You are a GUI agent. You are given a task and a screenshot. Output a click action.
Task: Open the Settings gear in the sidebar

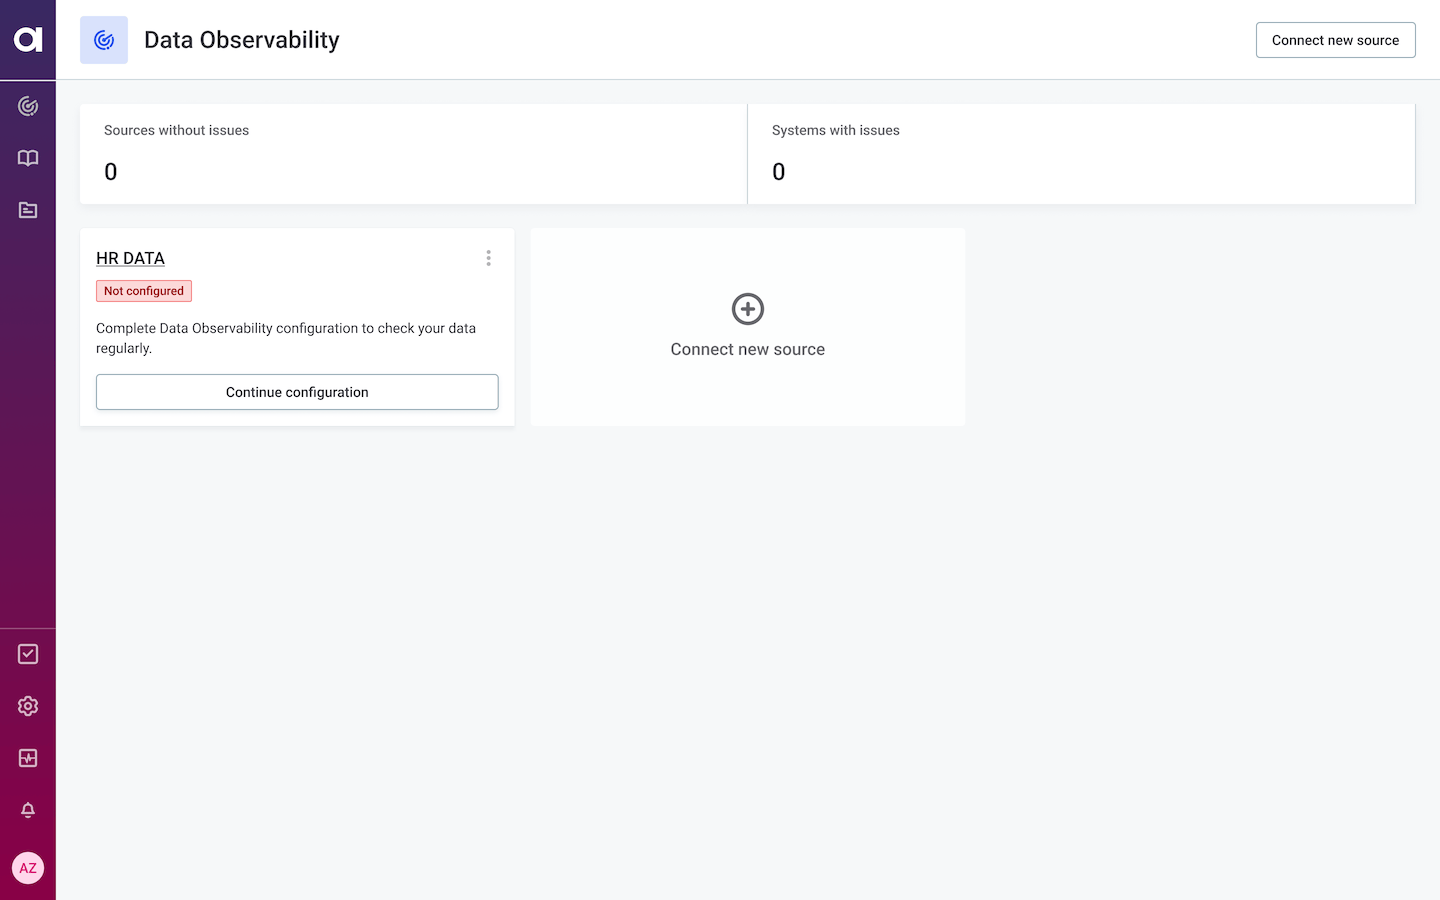coord(28,706)
